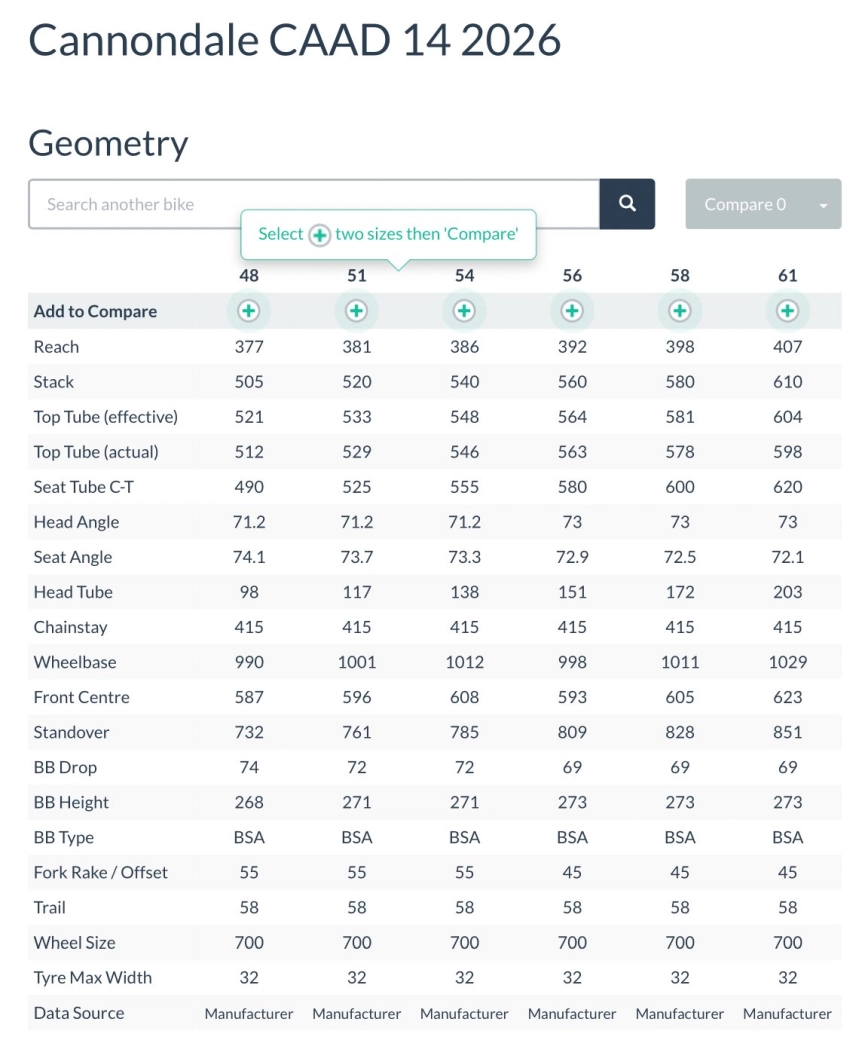Click the Cannondale CAAD 14 2026 title

(295, 40)
